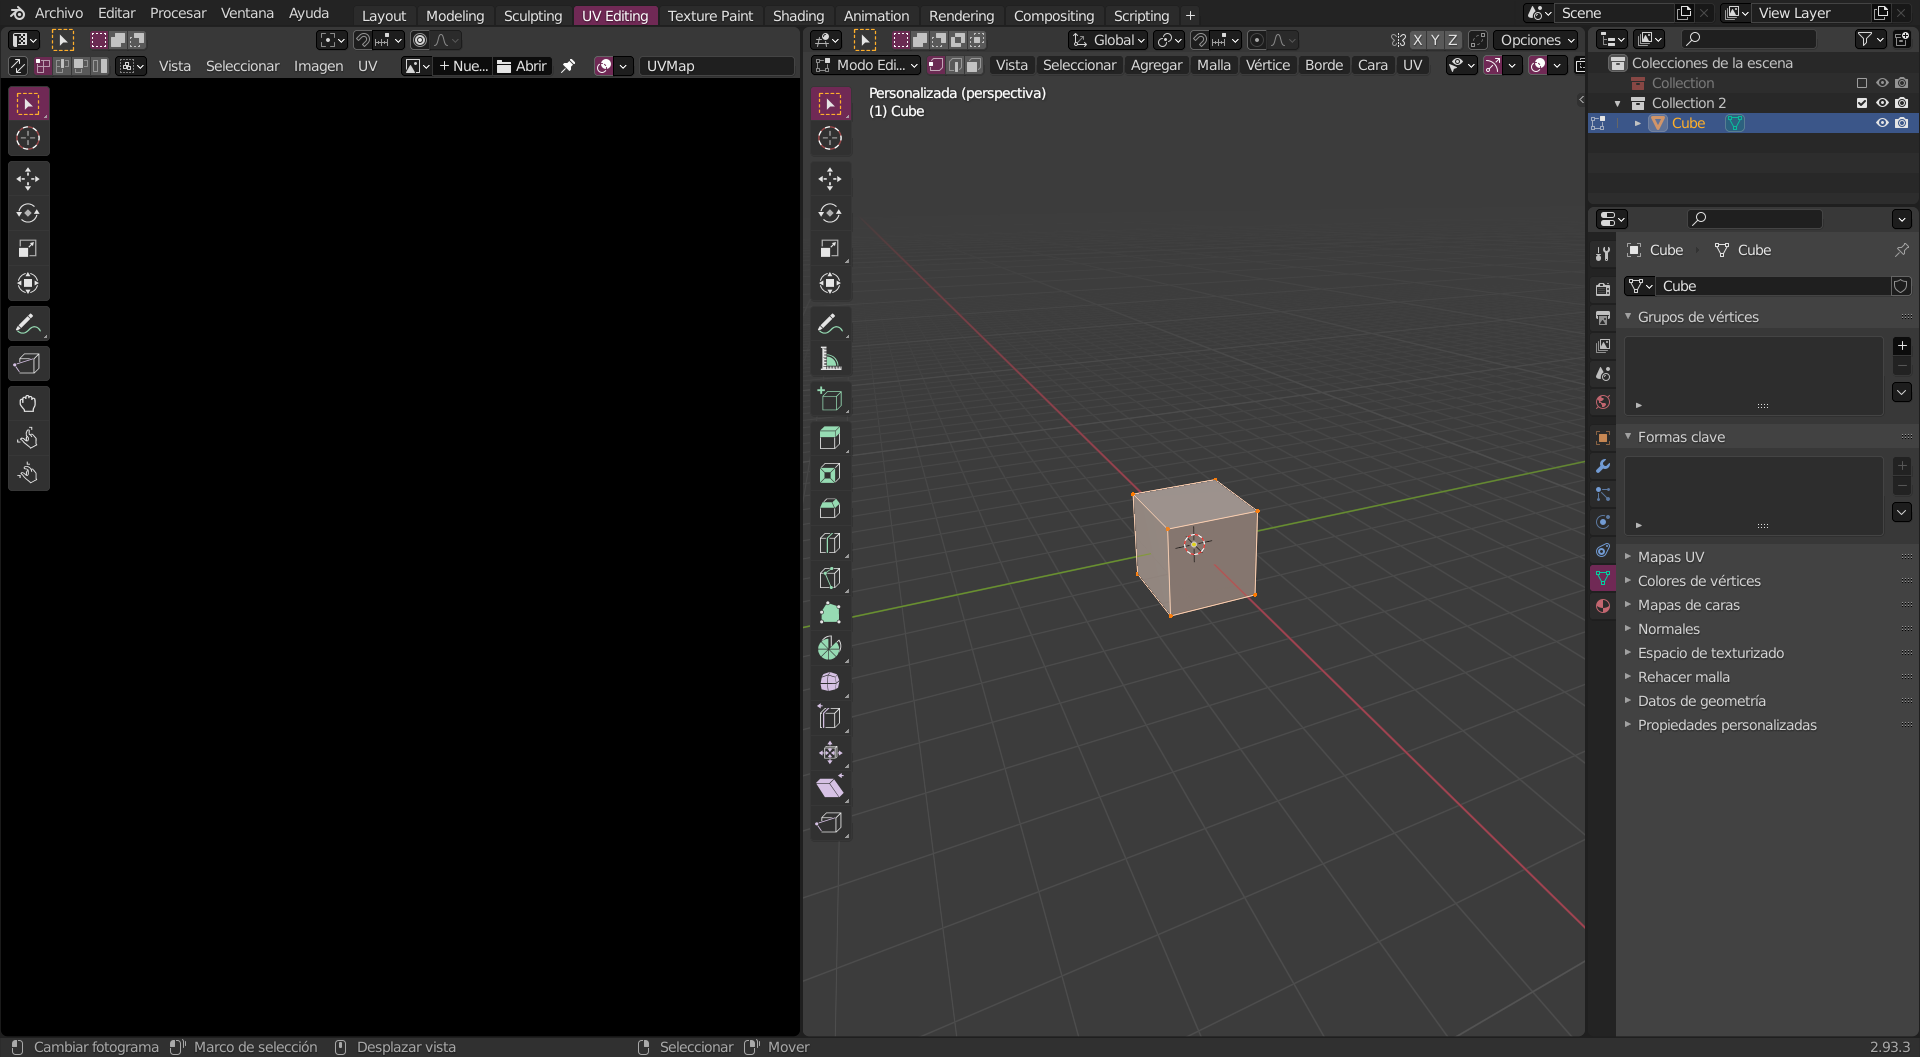Open the World properties tab

1603,402
